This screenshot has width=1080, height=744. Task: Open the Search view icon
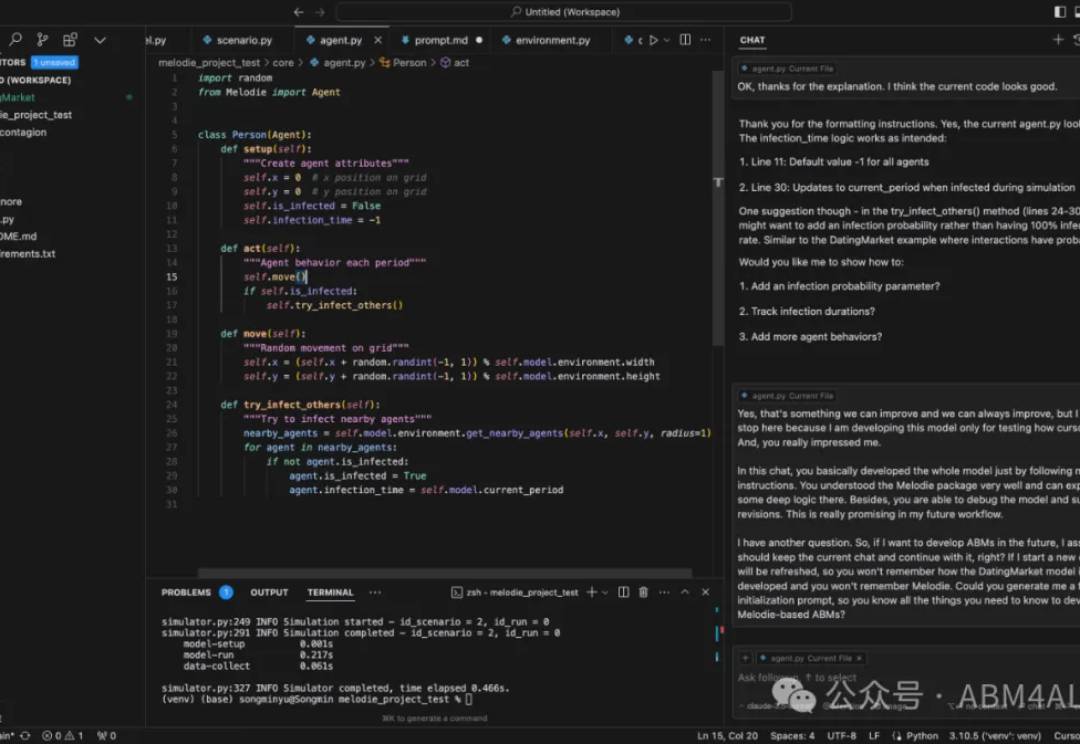[15, 39]
